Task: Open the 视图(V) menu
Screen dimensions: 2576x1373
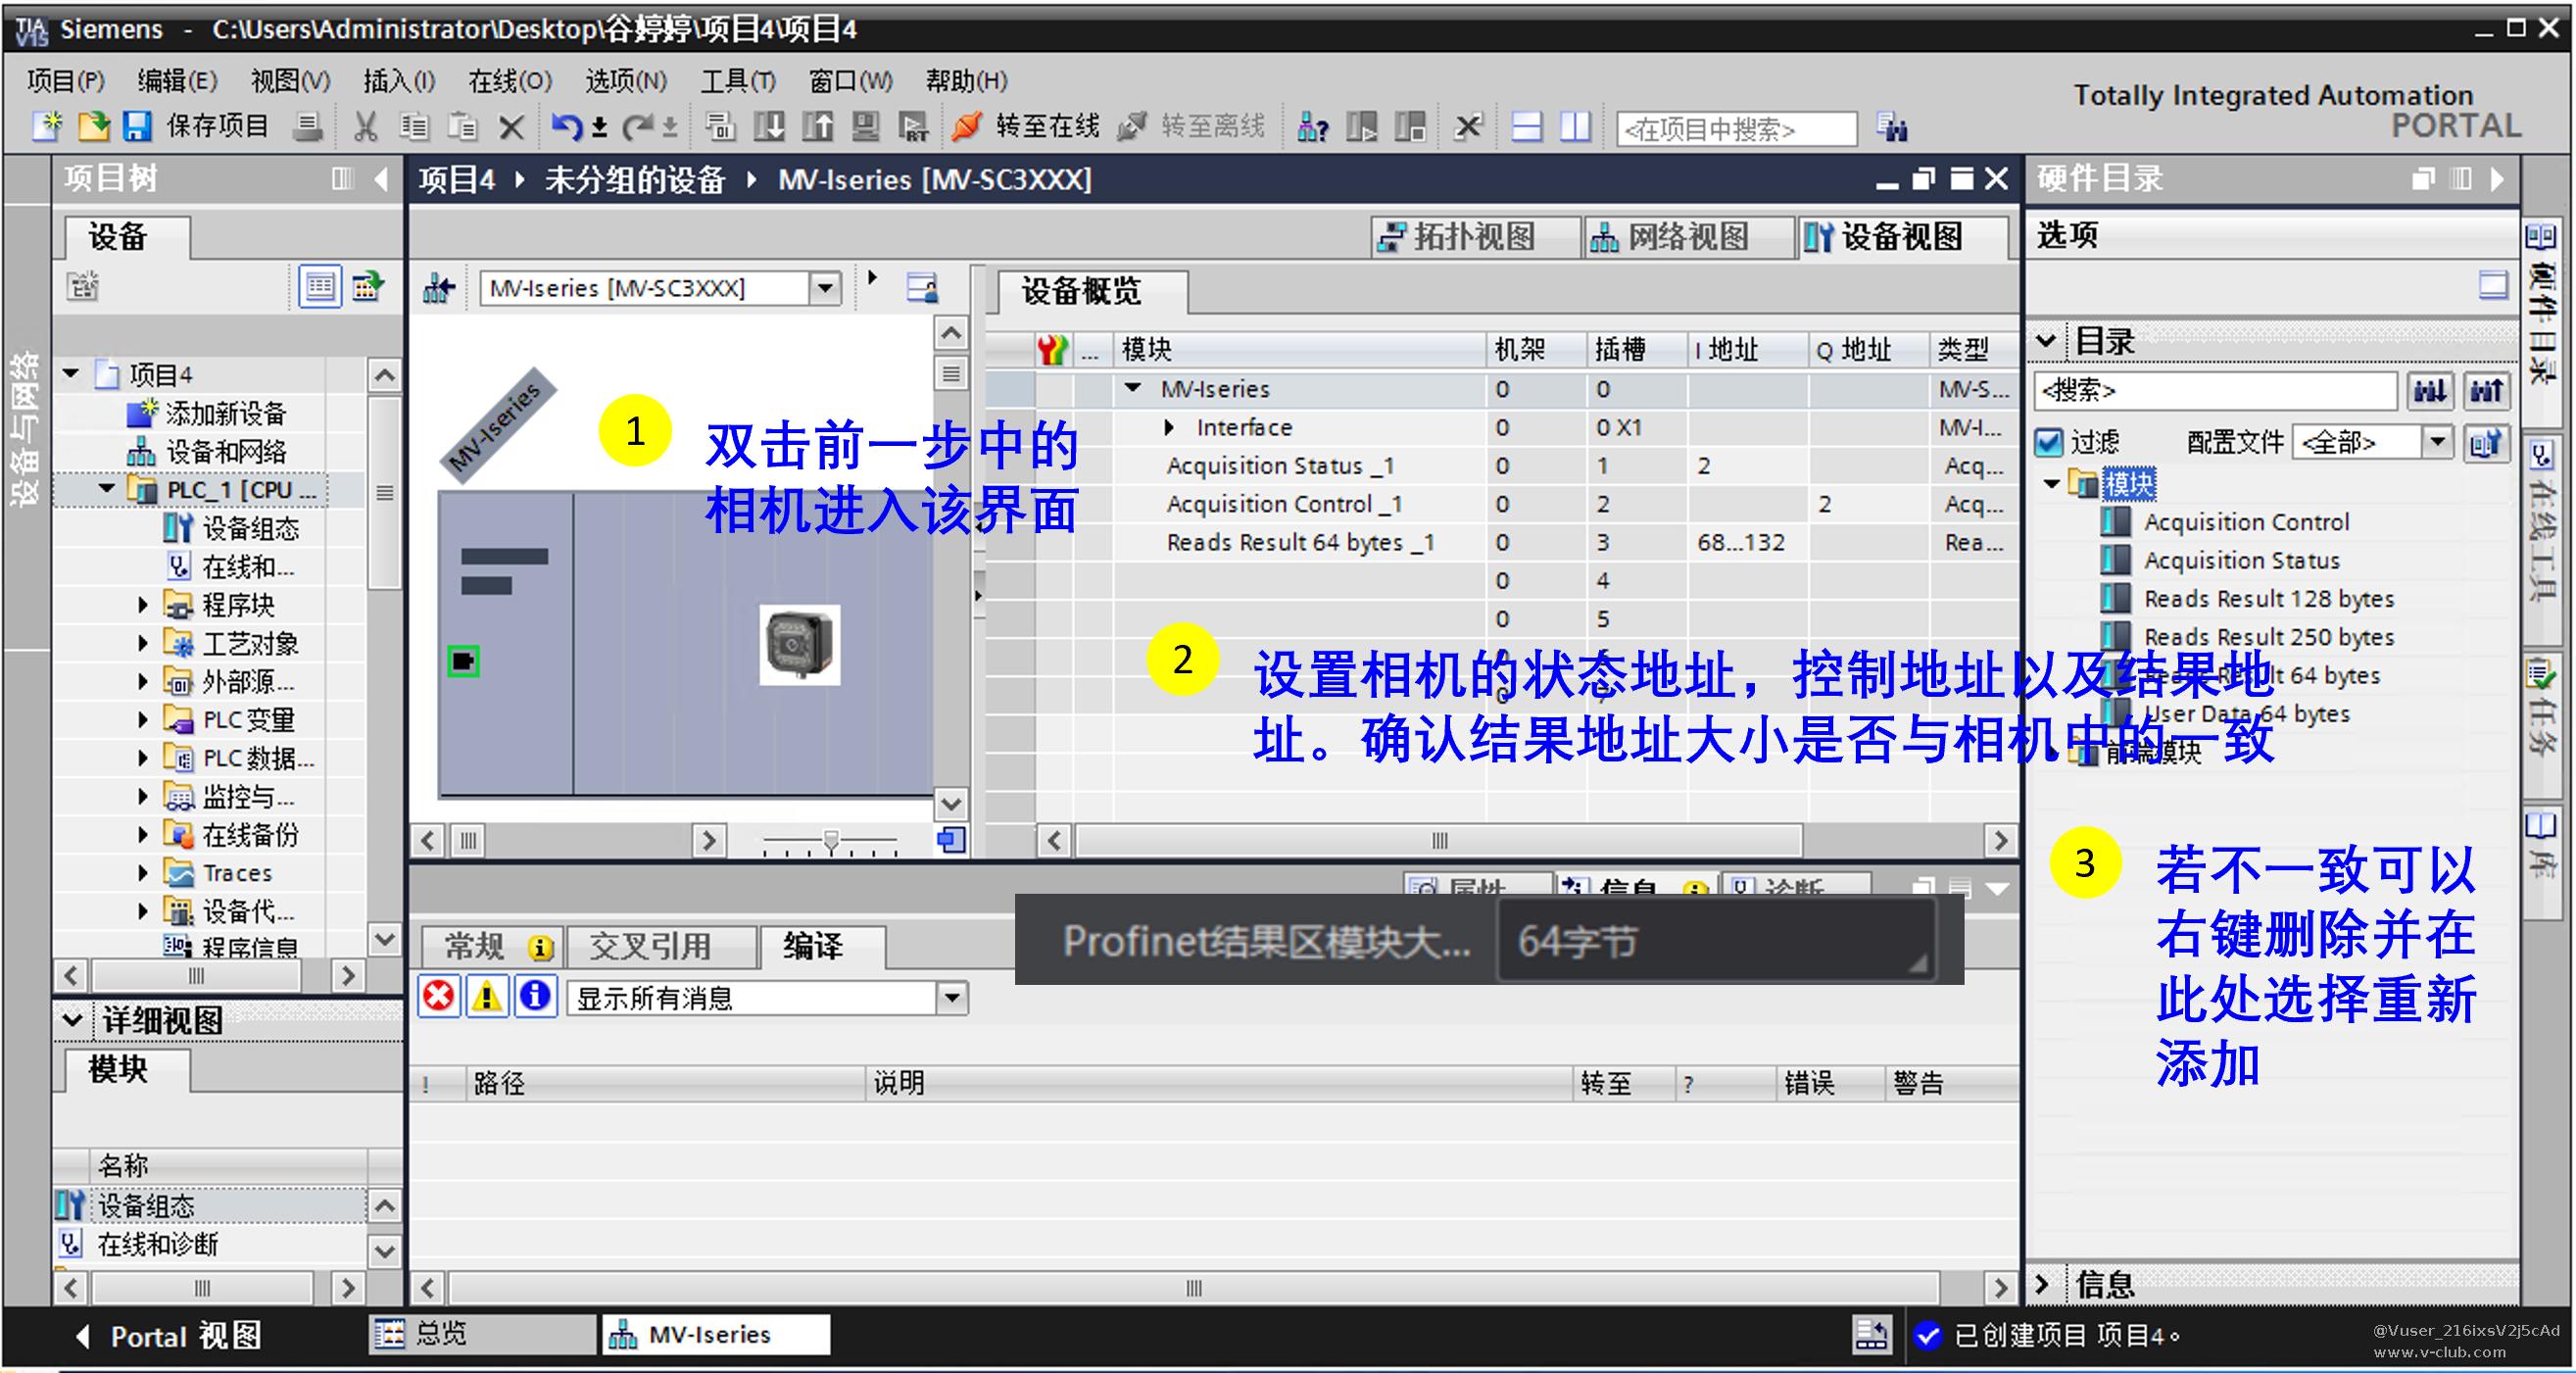Action: click(290, 80)
